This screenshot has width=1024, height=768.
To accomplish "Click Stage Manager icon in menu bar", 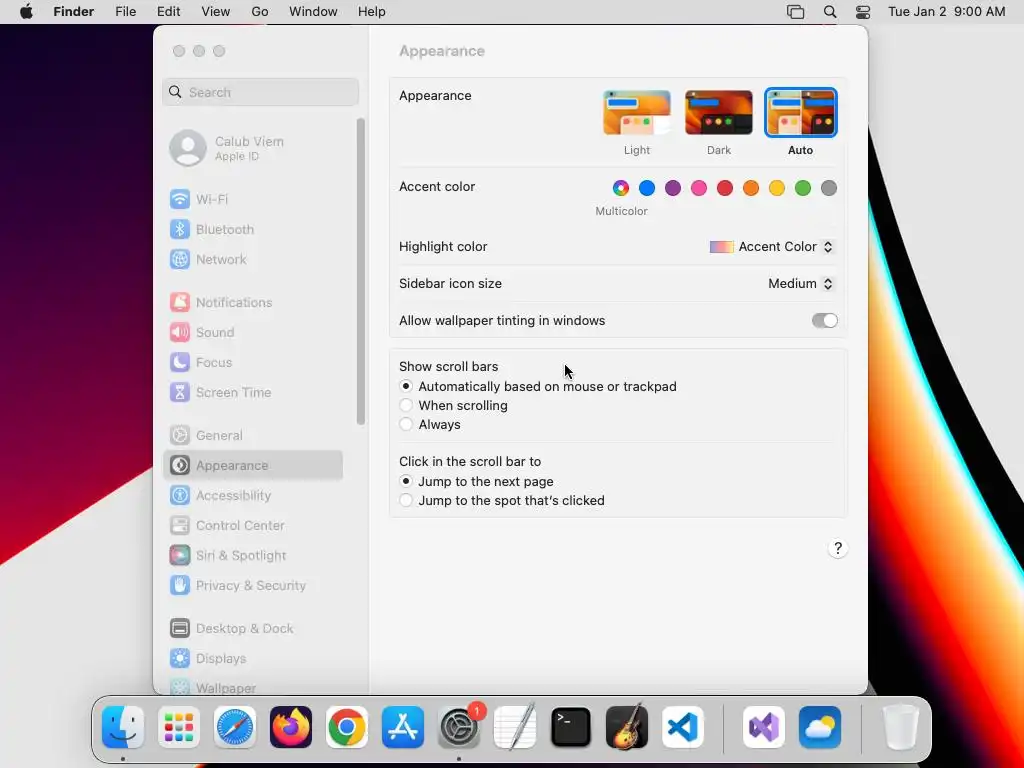I will (795, 12).
